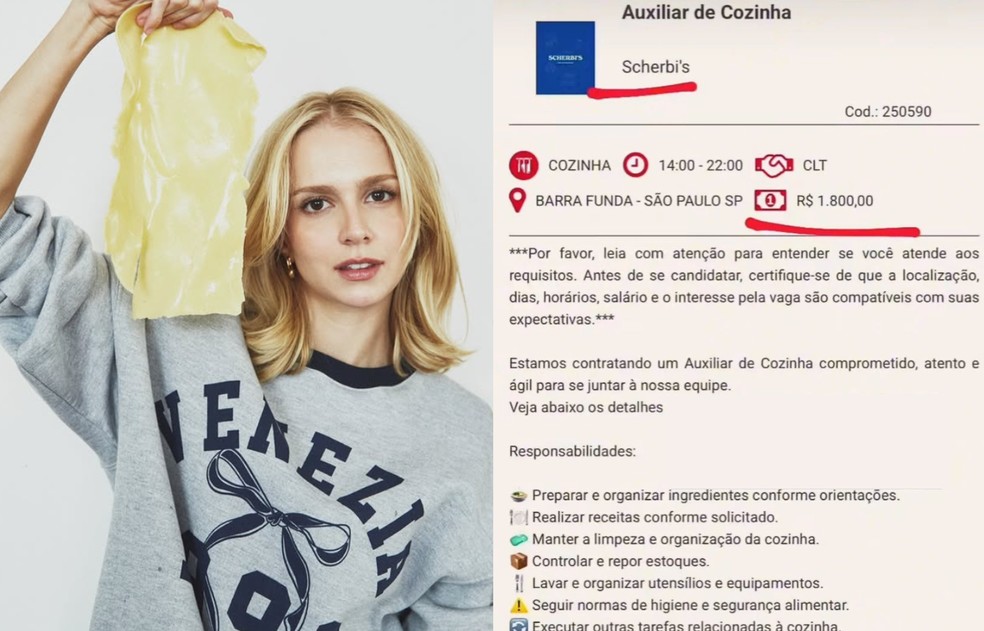This screenshot has width=984, height=631.
Task: Click the Cod.: 250590 job code
Action: point(887,112)
